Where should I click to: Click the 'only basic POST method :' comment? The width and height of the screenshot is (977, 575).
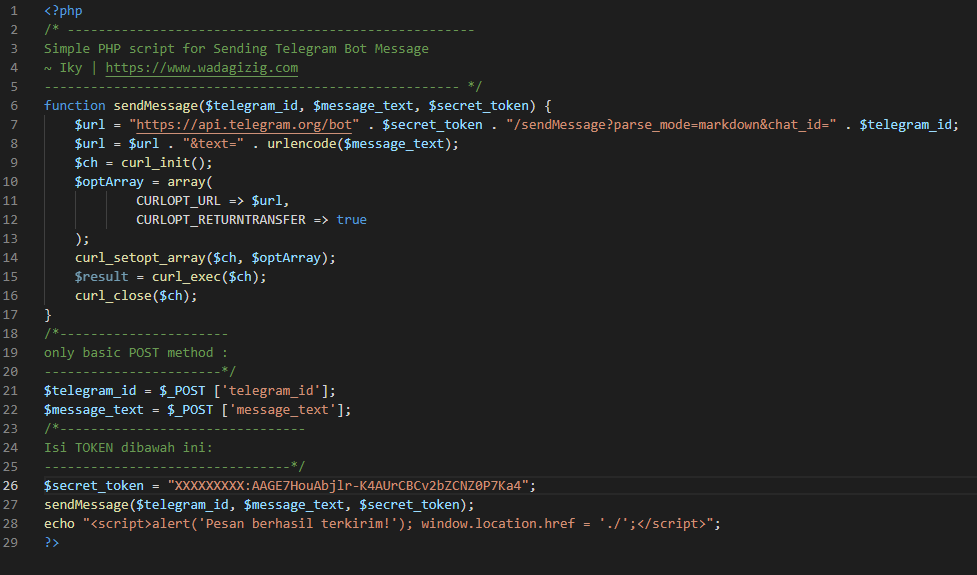tap(136, 353)
